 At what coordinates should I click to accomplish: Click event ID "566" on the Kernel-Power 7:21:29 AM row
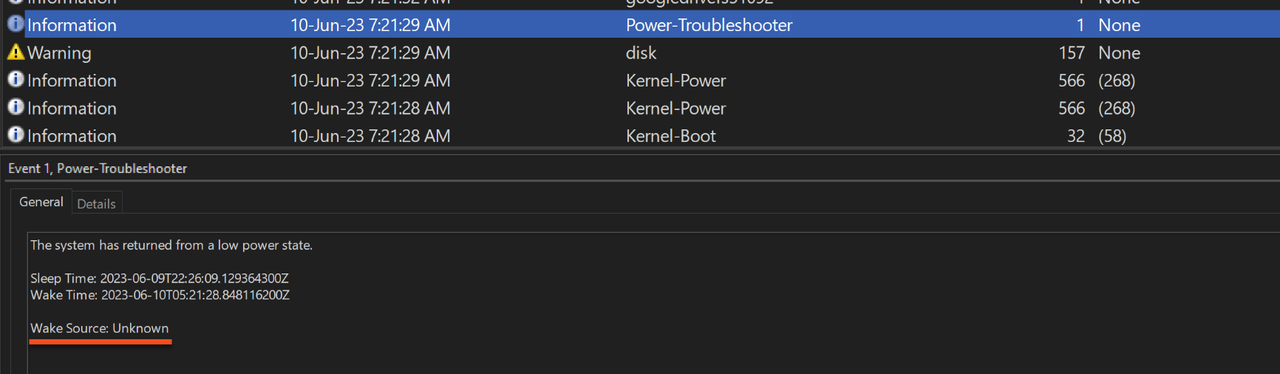click(1072, 80)
